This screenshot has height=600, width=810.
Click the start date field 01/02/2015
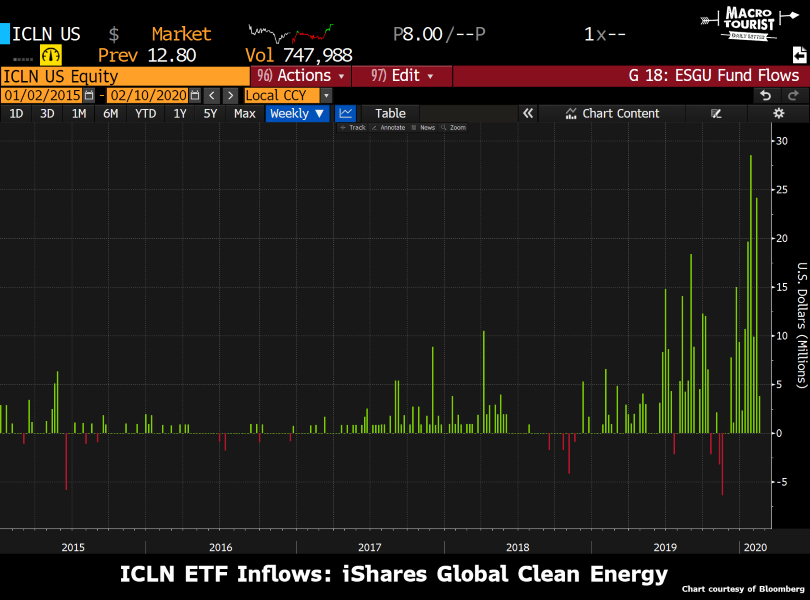[42, 96]
